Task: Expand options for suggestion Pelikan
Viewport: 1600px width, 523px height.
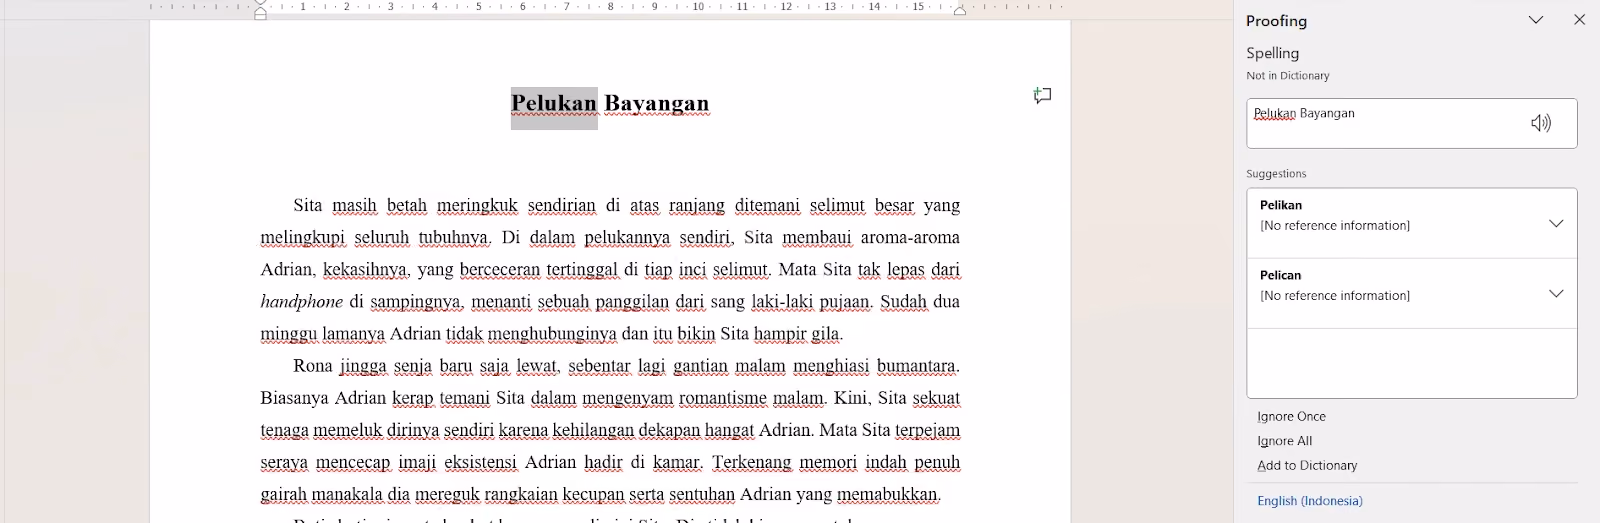Action: [x=1556, y=223]
